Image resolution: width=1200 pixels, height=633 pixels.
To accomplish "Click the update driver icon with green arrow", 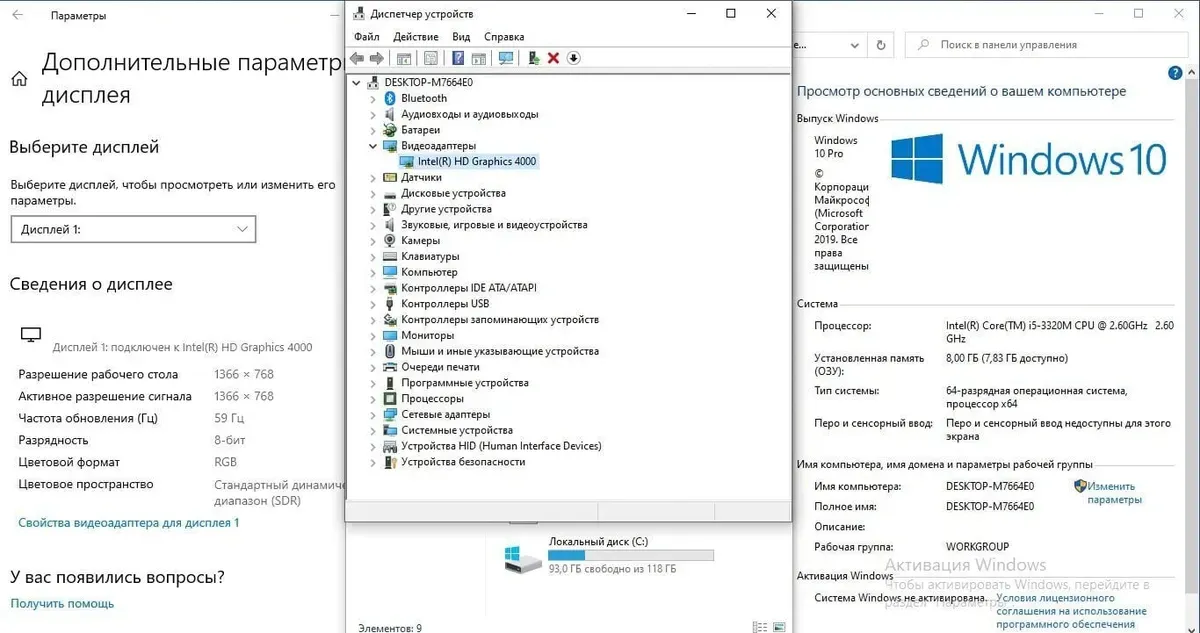I will coord(534,58).
